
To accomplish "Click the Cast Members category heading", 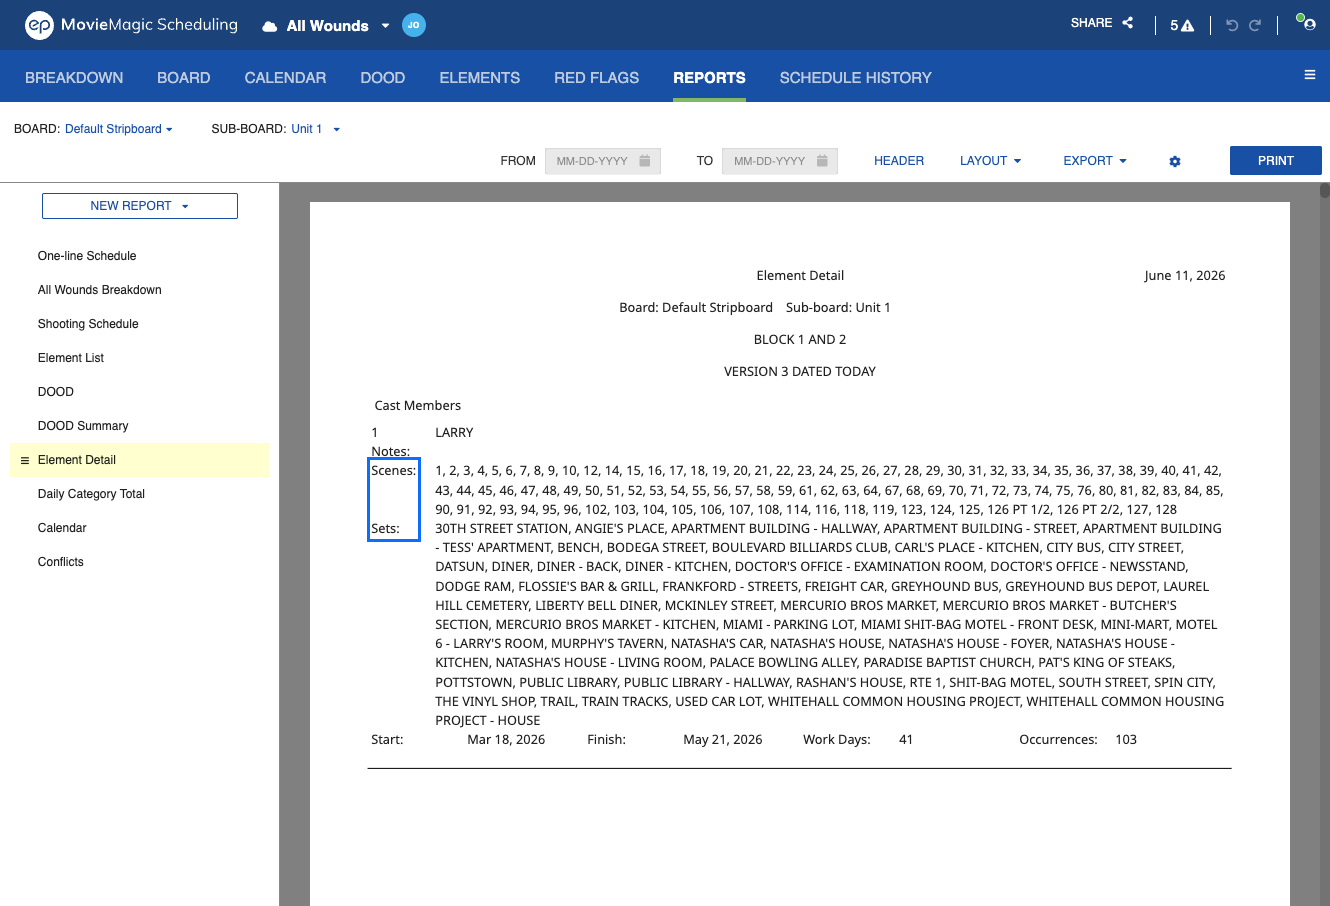I will tap(418, 406).
